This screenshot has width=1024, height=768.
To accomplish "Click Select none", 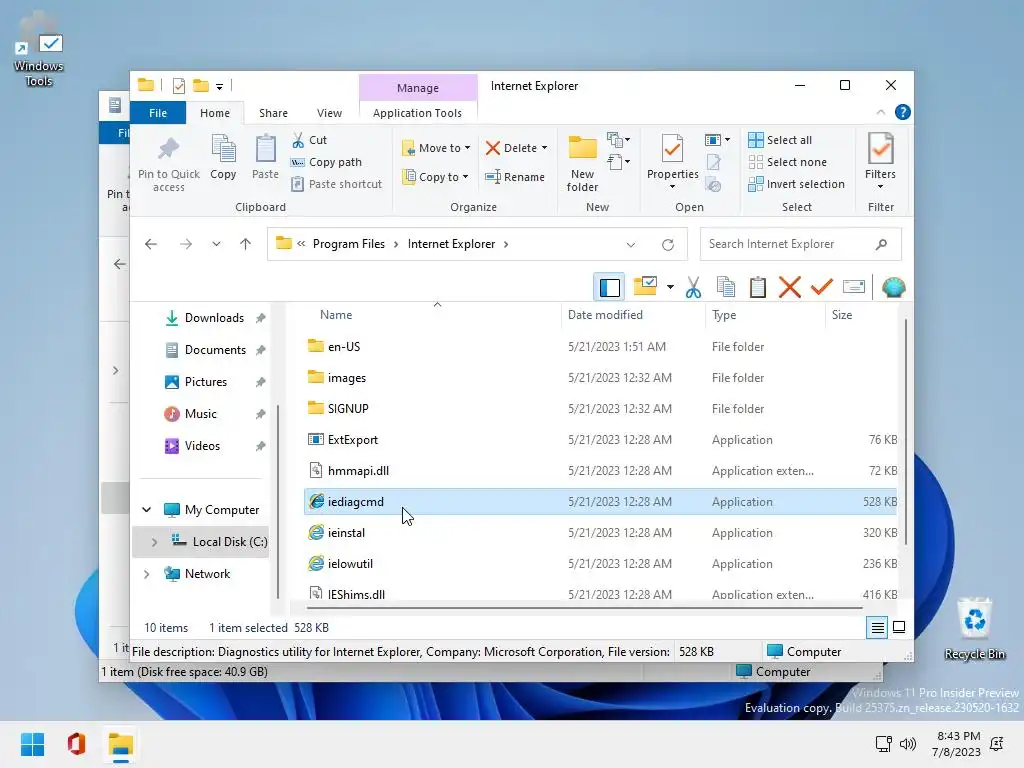I will (x=787, y=162).
